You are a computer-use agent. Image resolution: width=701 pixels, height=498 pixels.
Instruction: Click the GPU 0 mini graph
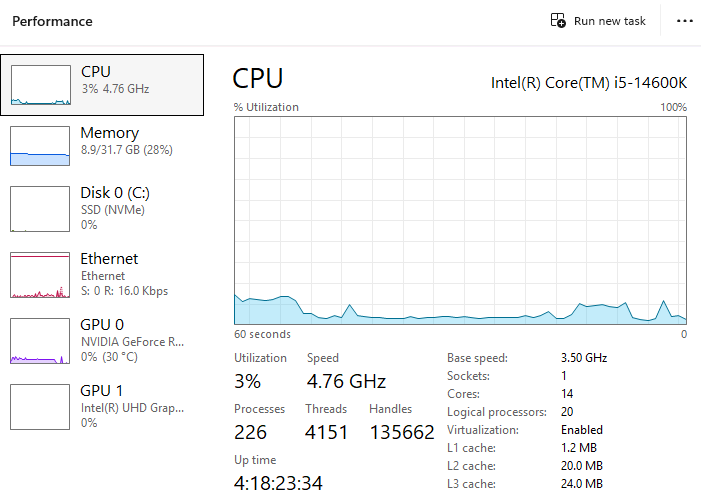tap(40, 340)
